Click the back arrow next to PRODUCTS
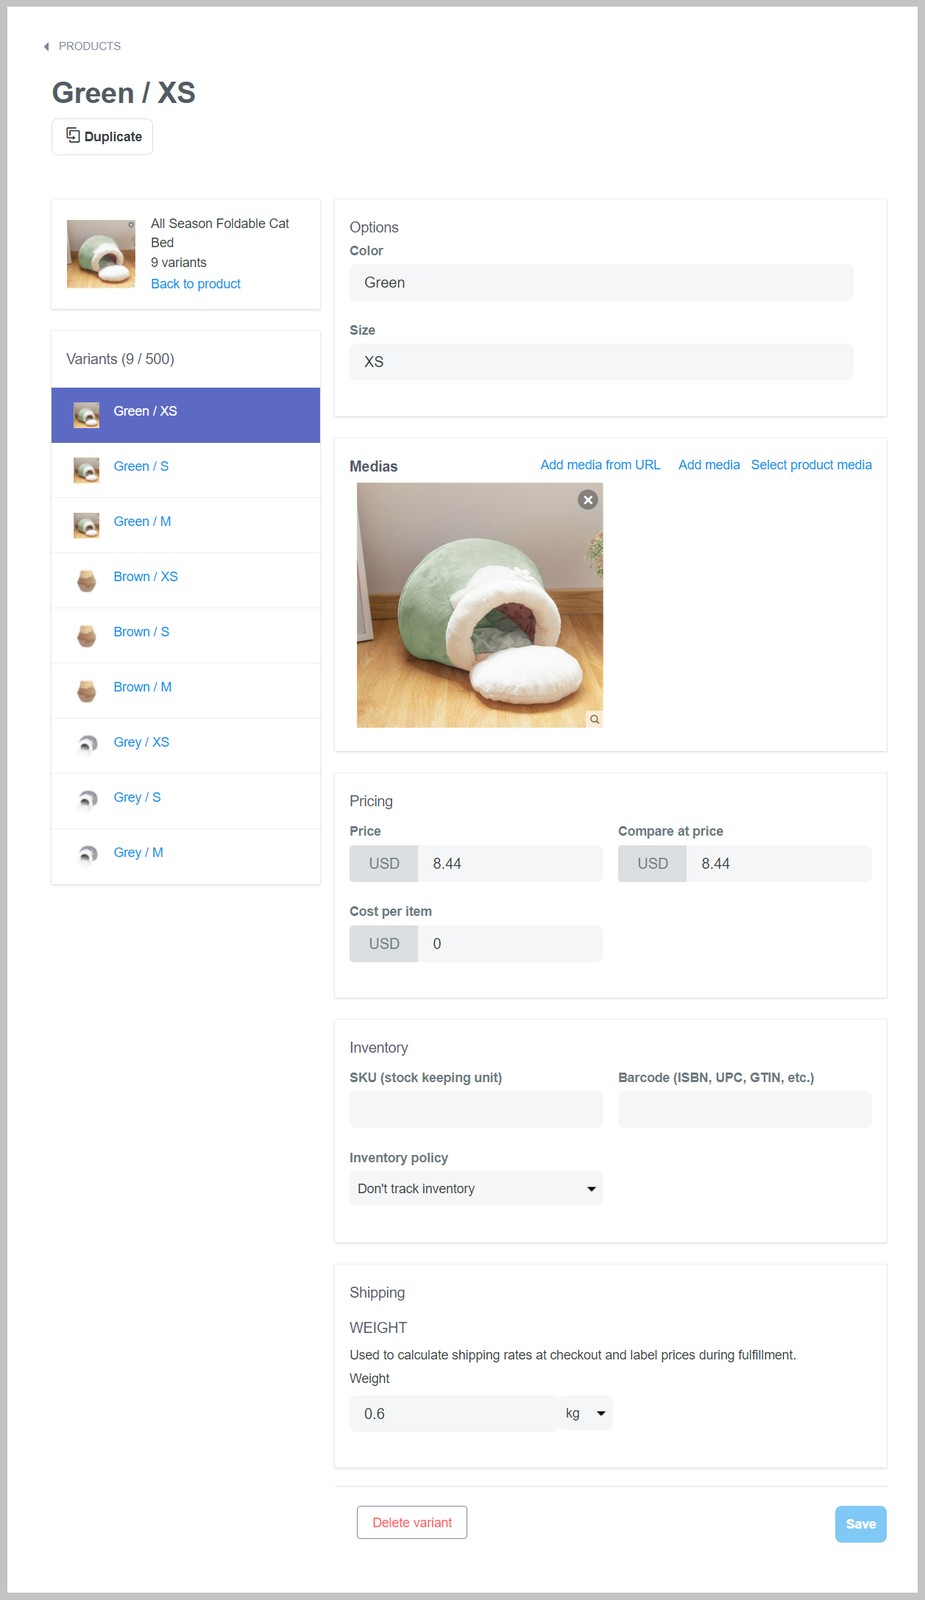925x1600 pixels. 46,47
